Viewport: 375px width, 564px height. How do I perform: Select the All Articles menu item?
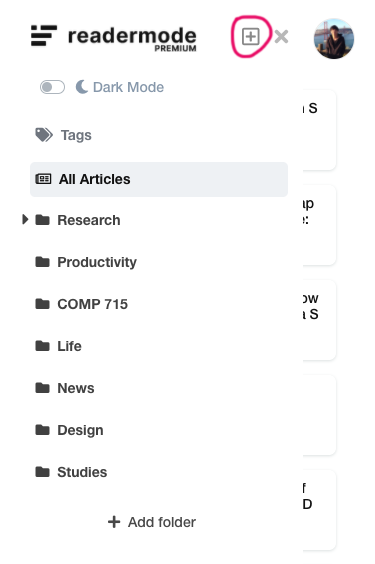(x=159, y=179)
